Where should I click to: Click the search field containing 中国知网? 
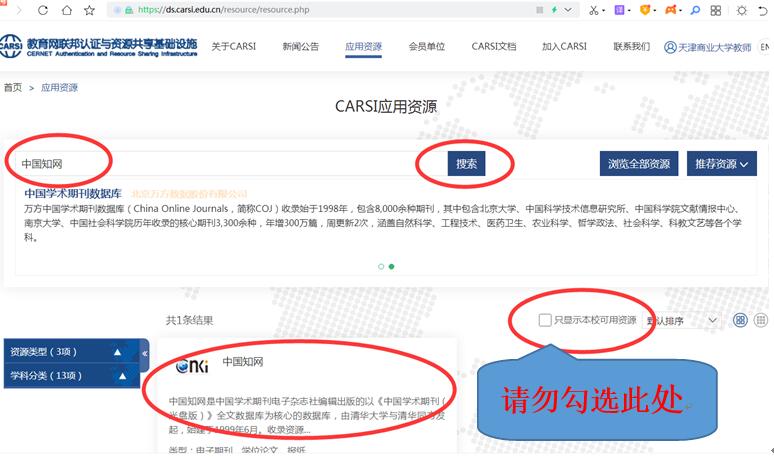(231, 164)
